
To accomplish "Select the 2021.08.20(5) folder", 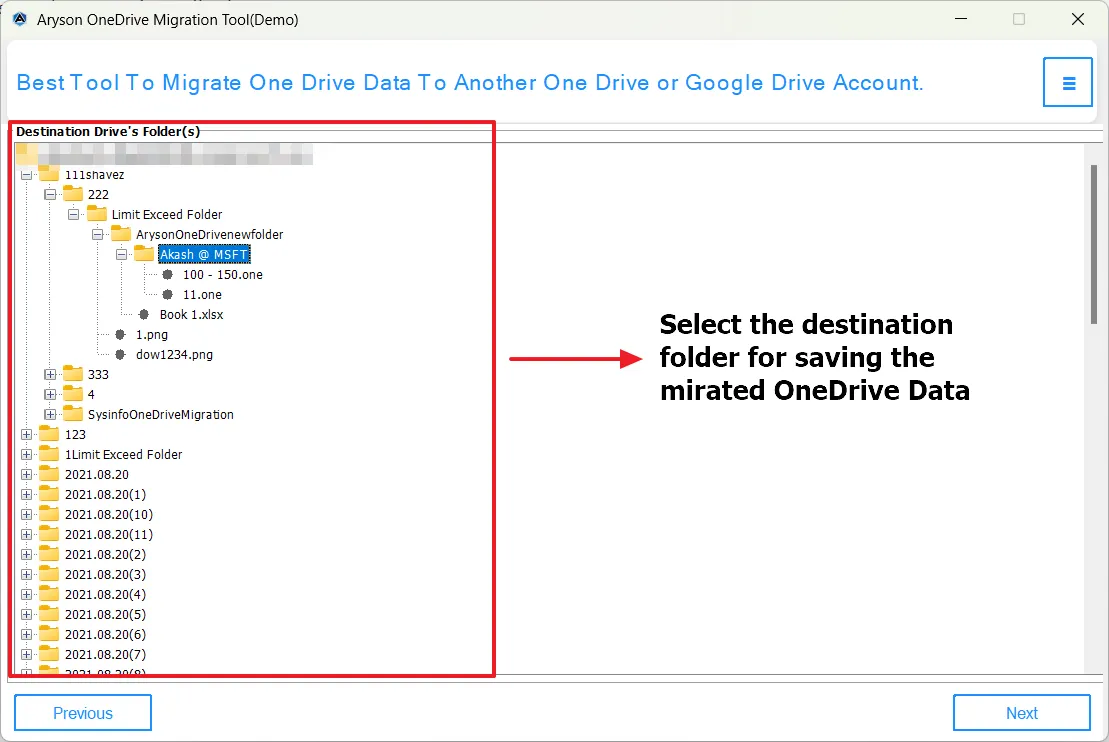I will point(105,614).
